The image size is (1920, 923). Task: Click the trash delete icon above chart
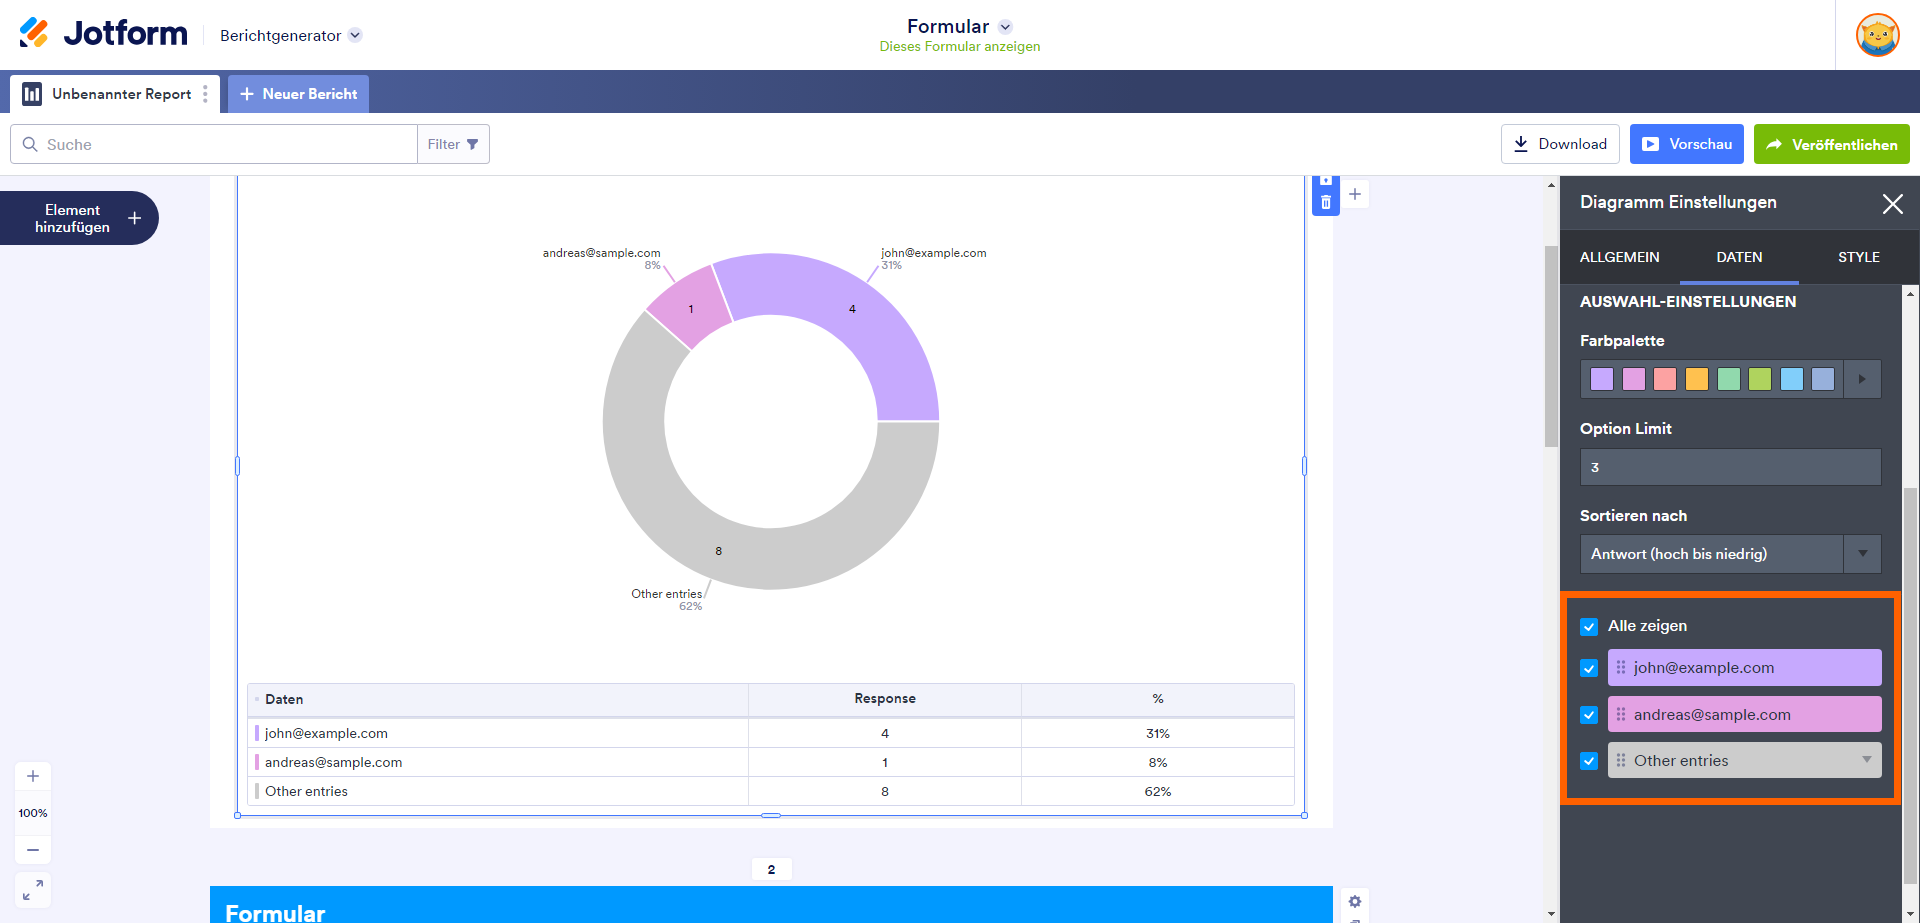(1325, 202)
